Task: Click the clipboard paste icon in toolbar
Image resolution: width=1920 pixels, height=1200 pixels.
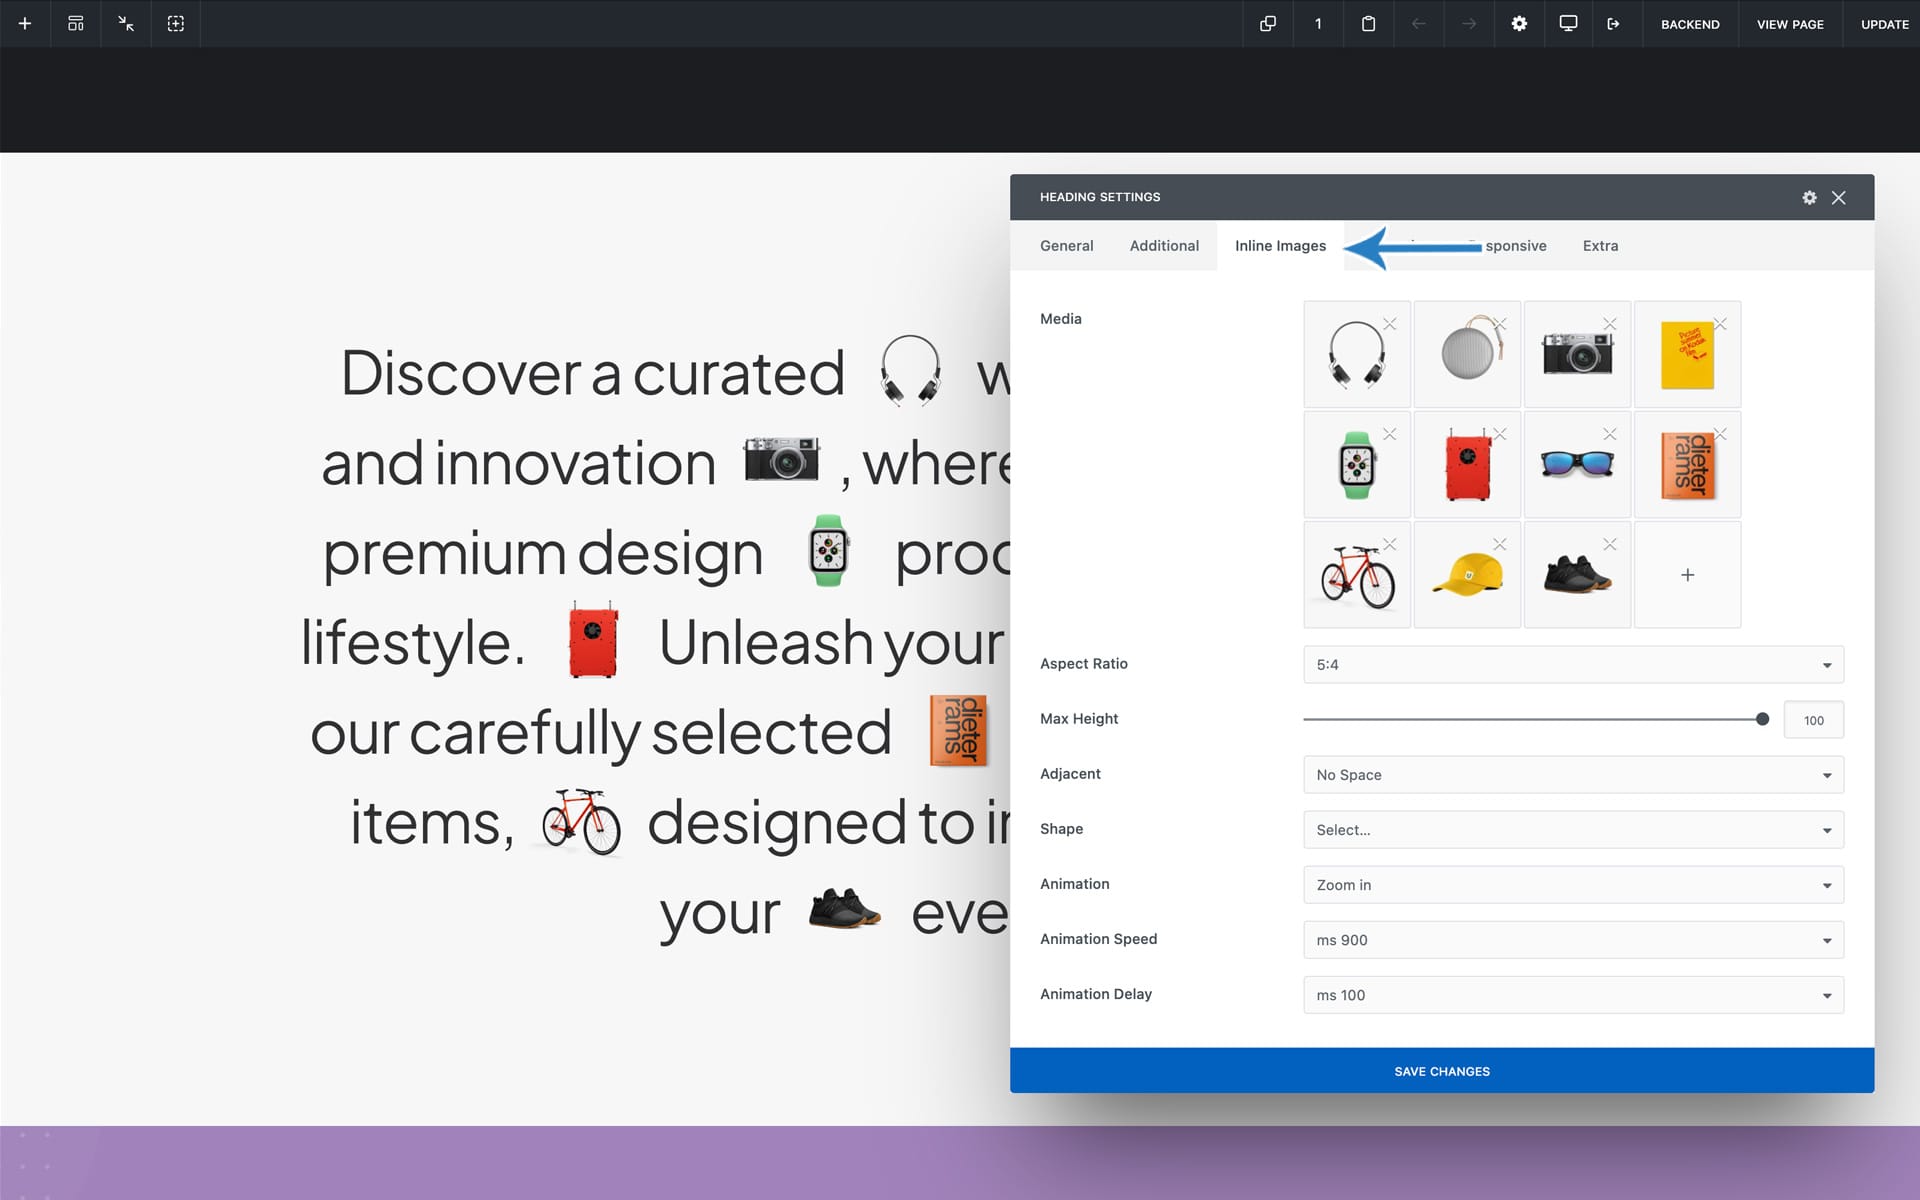Action: [1368, 24]
